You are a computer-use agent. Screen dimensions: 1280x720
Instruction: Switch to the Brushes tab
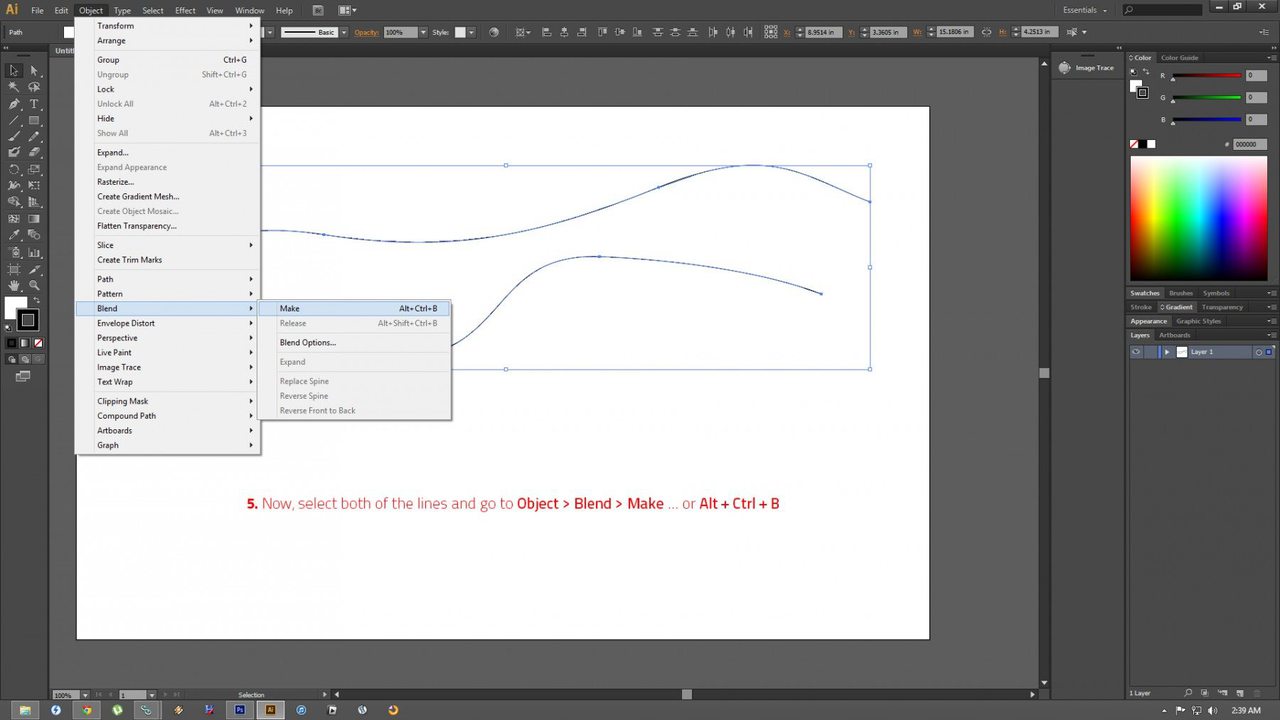tap(1181, 293)
